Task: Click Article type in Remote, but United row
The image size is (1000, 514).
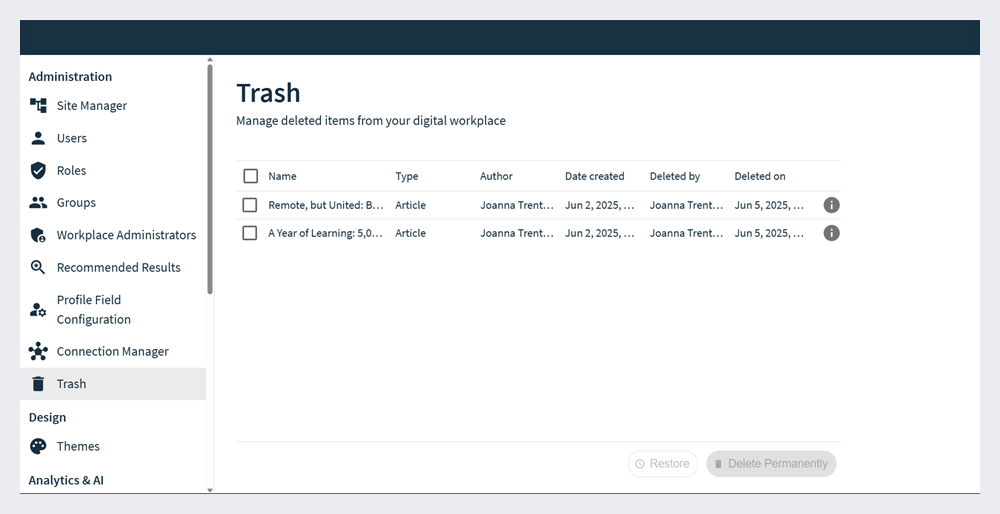Action: [410, 205]
